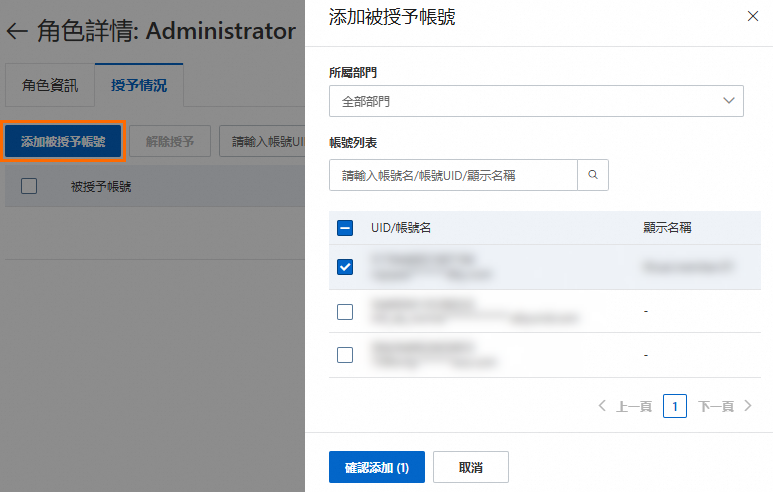Uncheck the first account row checkbox
This screenshot has height=492, width=773.
point(345,267)
